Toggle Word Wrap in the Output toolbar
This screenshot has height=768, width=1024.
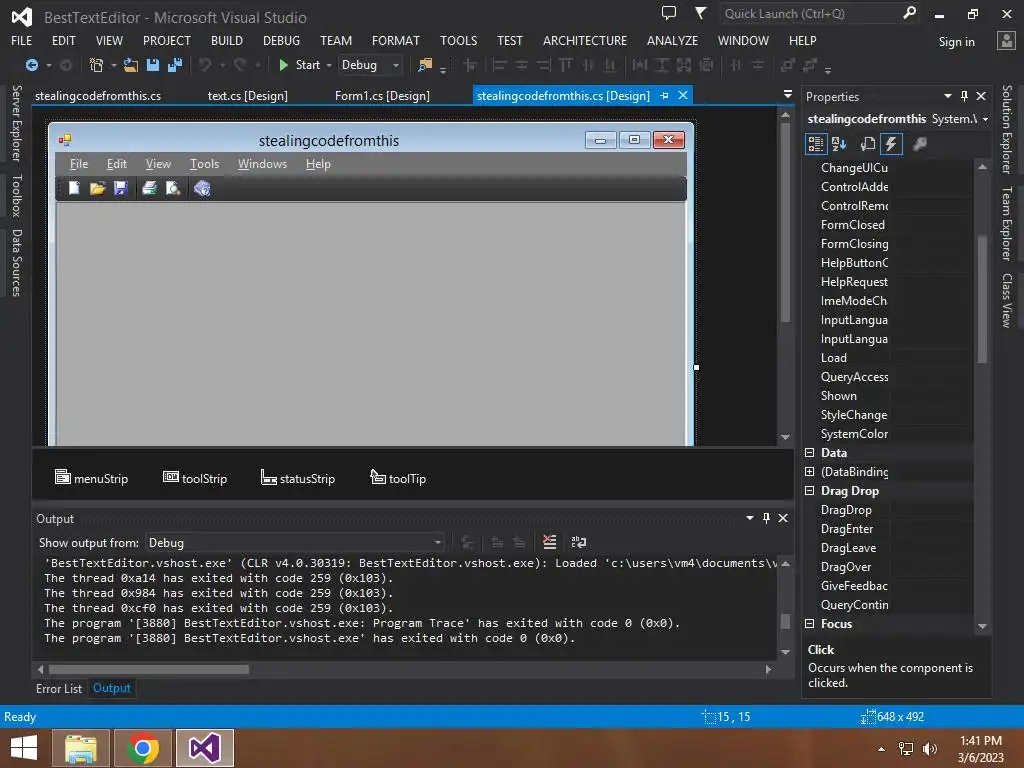tap(578, 542)
